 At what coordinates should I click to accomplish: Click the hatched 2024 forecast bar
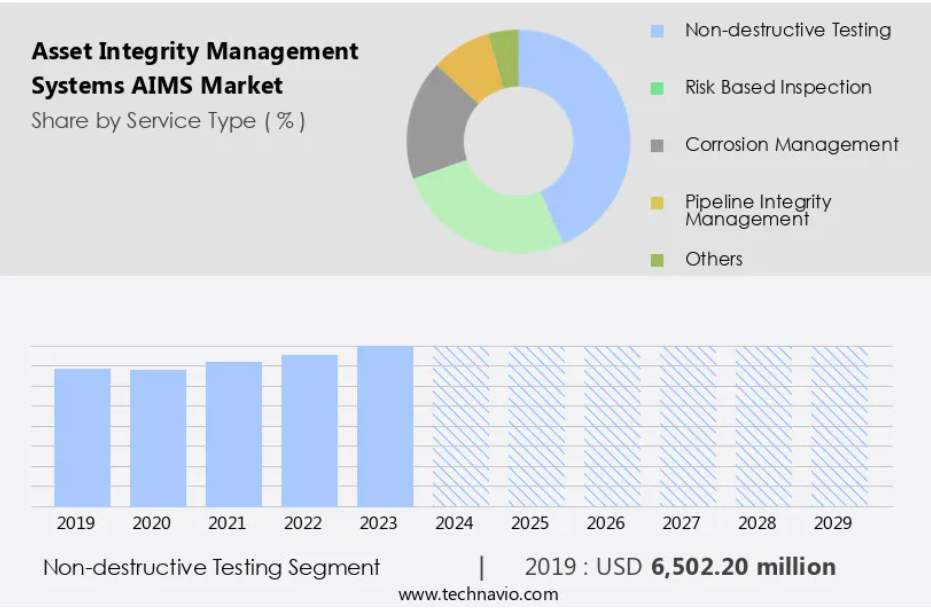[461, 426]
